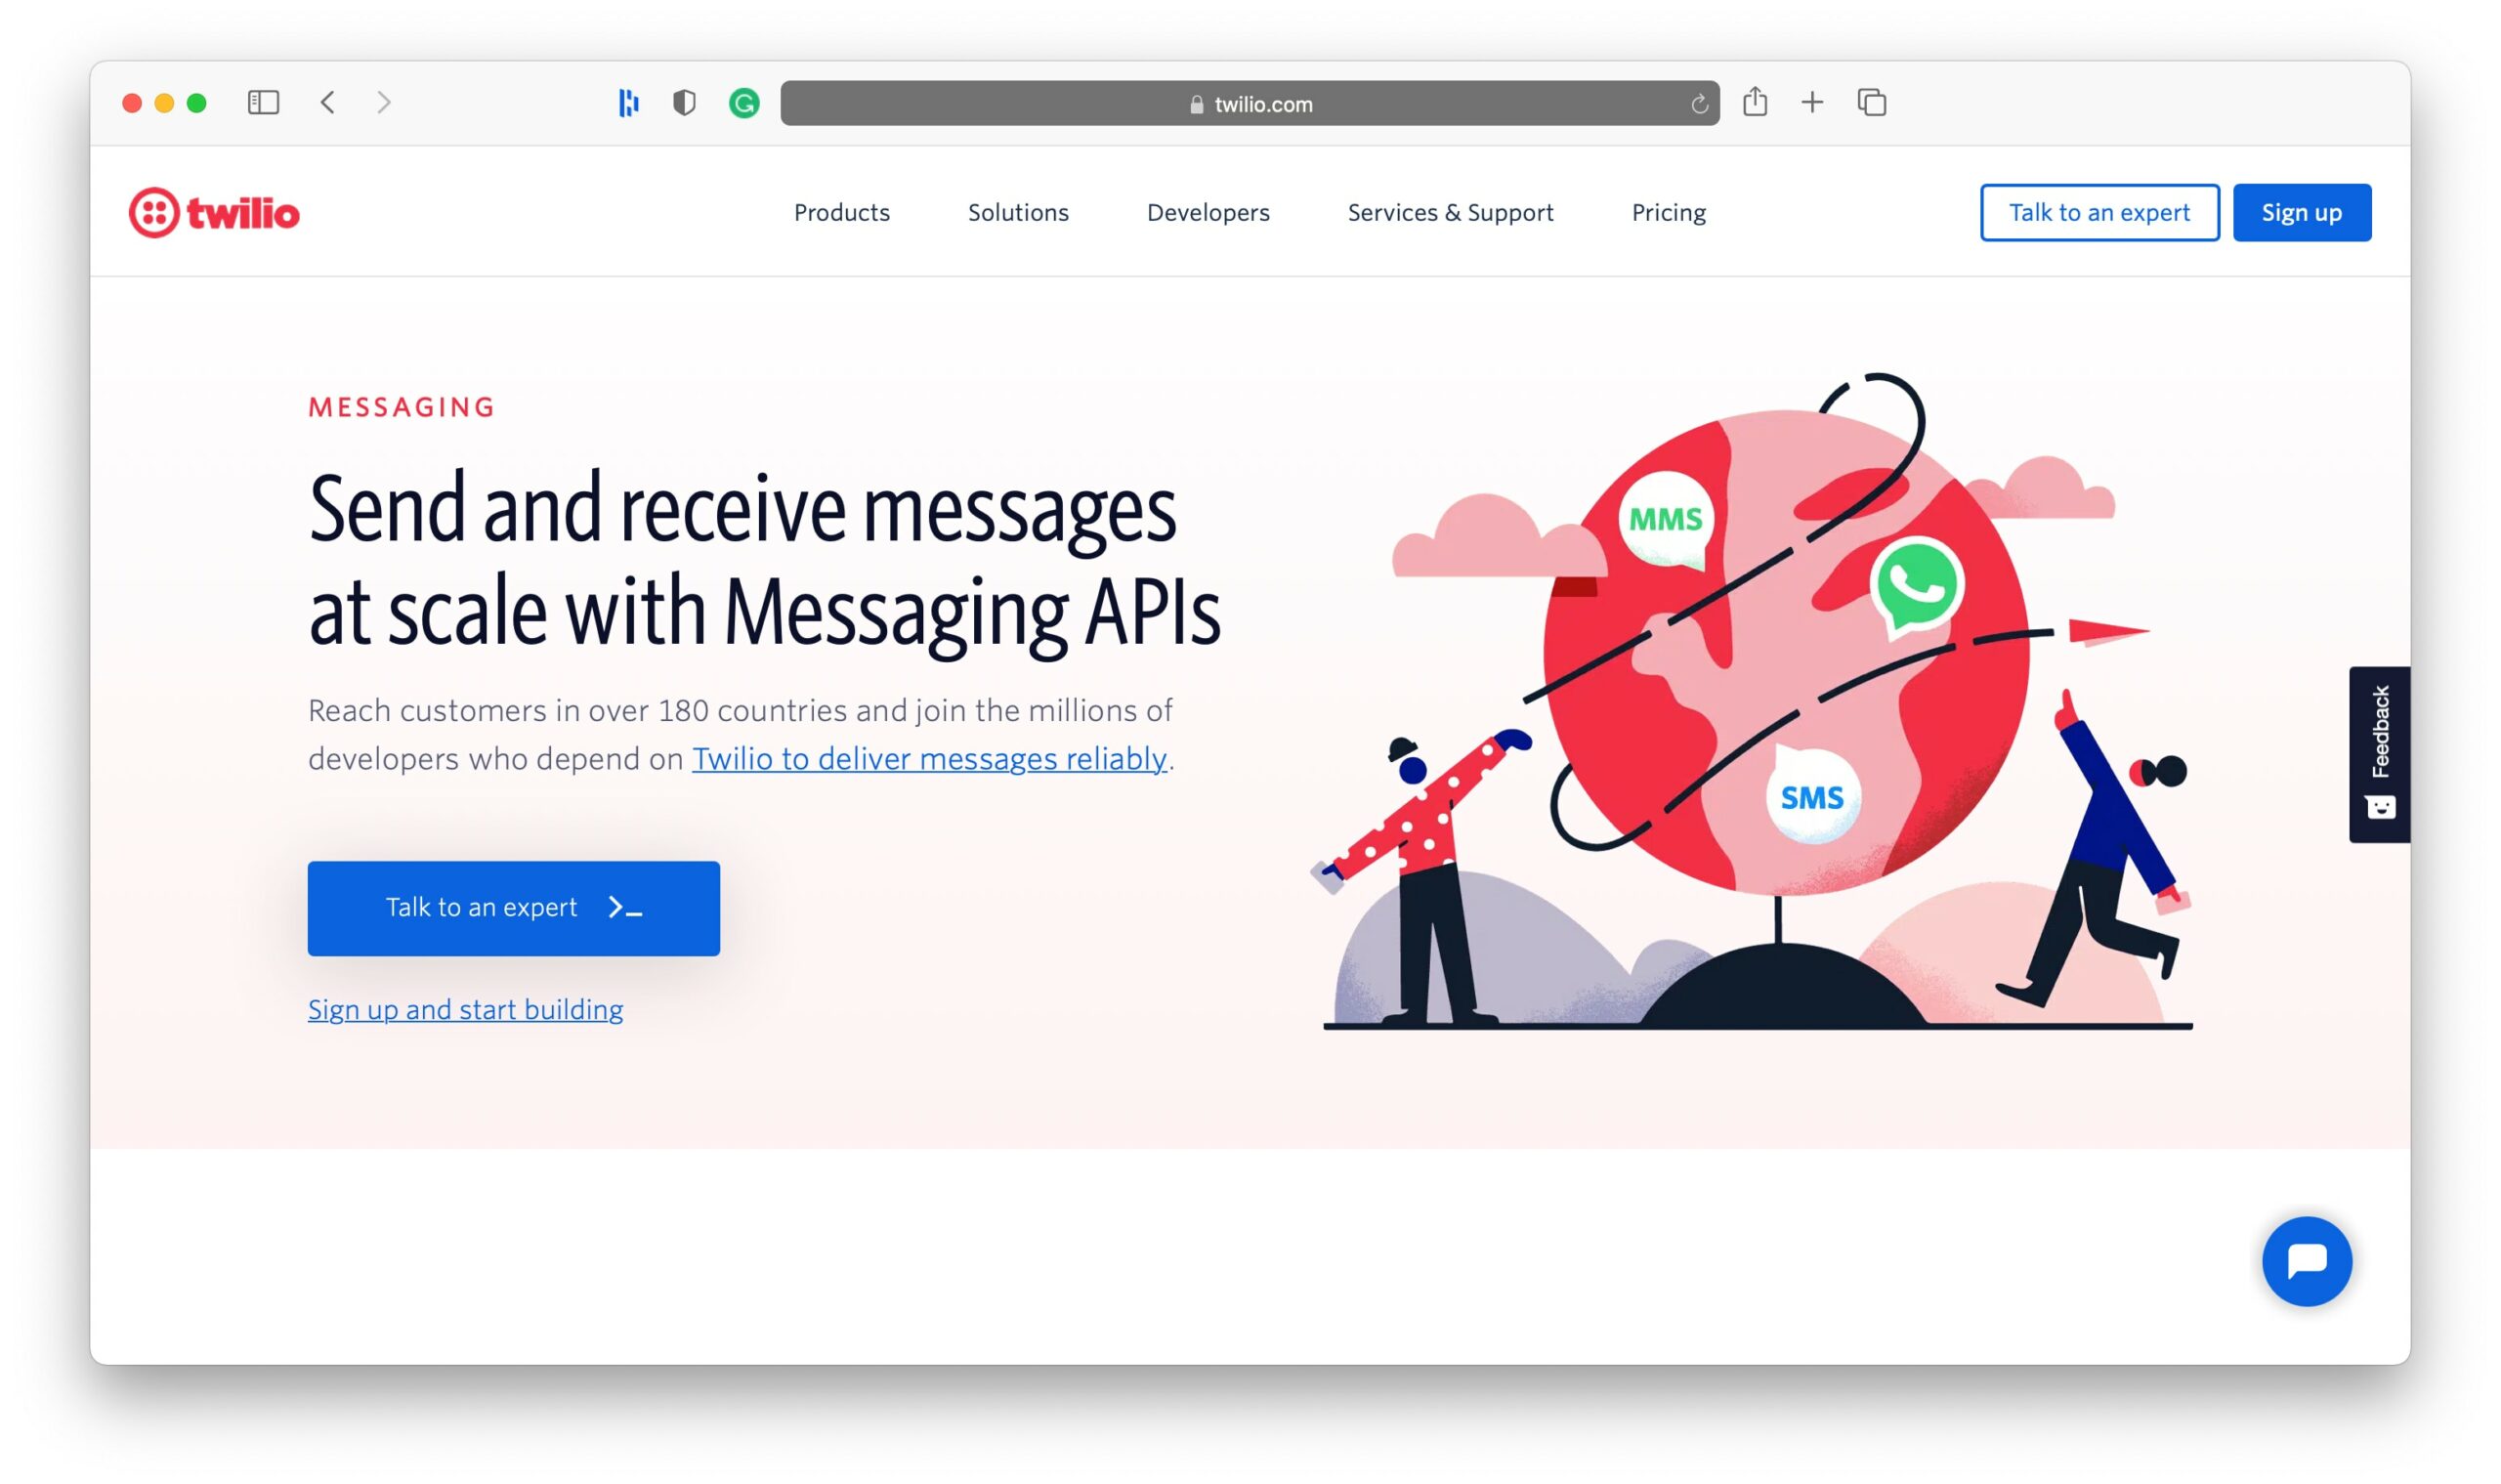Select the Pricing menu item
Viewport: 2501px width, 1484px height.
[x=1669, y=212]
